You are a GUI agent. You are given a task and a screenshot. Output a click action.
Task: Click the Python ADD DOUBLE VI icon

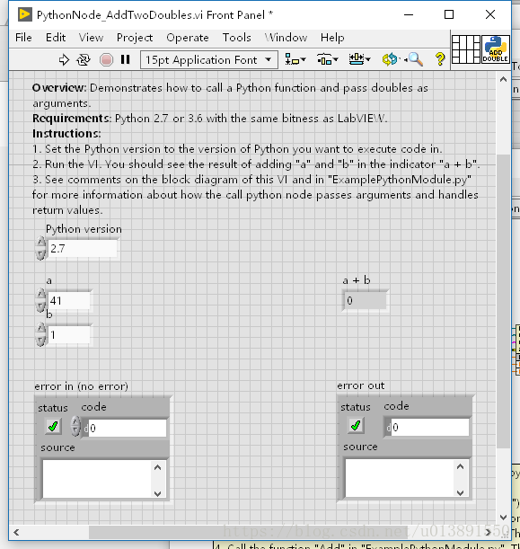coord(495,49)
